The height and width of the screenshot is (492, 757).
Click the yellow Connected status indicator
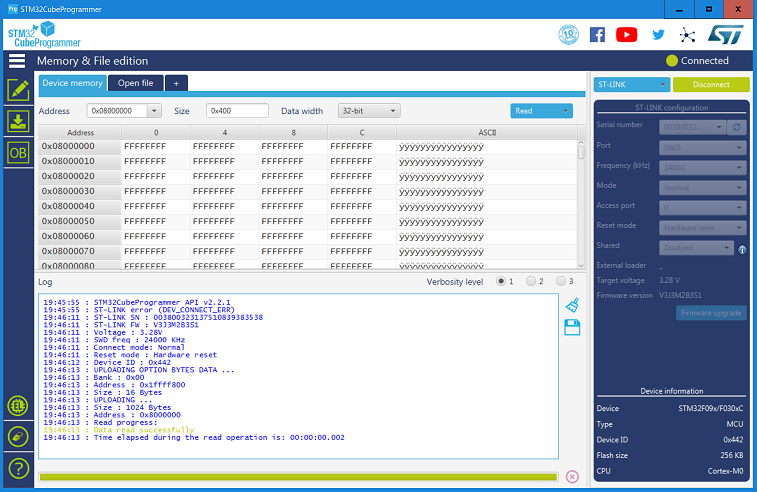click(x=672, y=60)
